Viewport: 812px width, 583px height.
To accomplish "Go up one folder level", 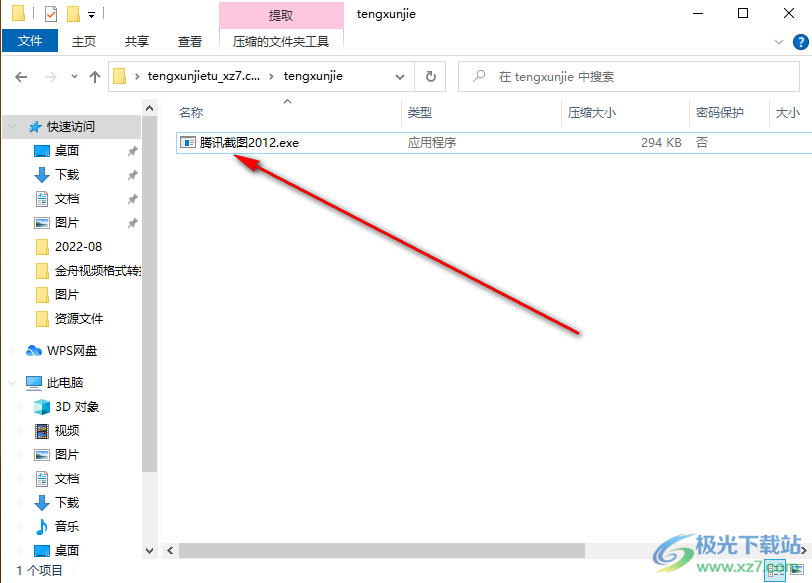I will [x=95, y=77].
